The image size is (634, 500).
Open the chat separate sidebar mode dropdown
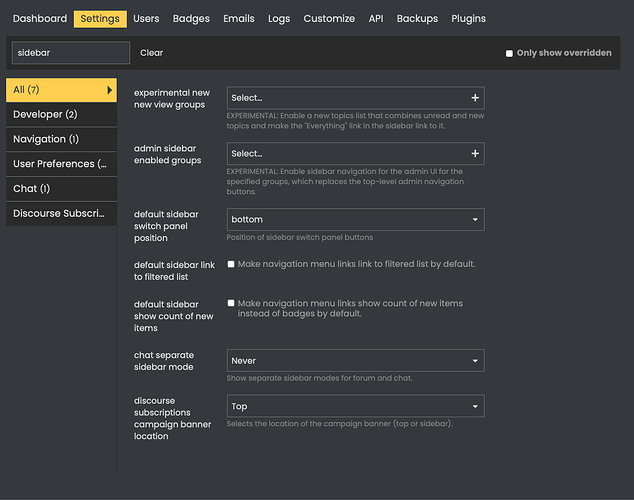(x=355, y=361)
